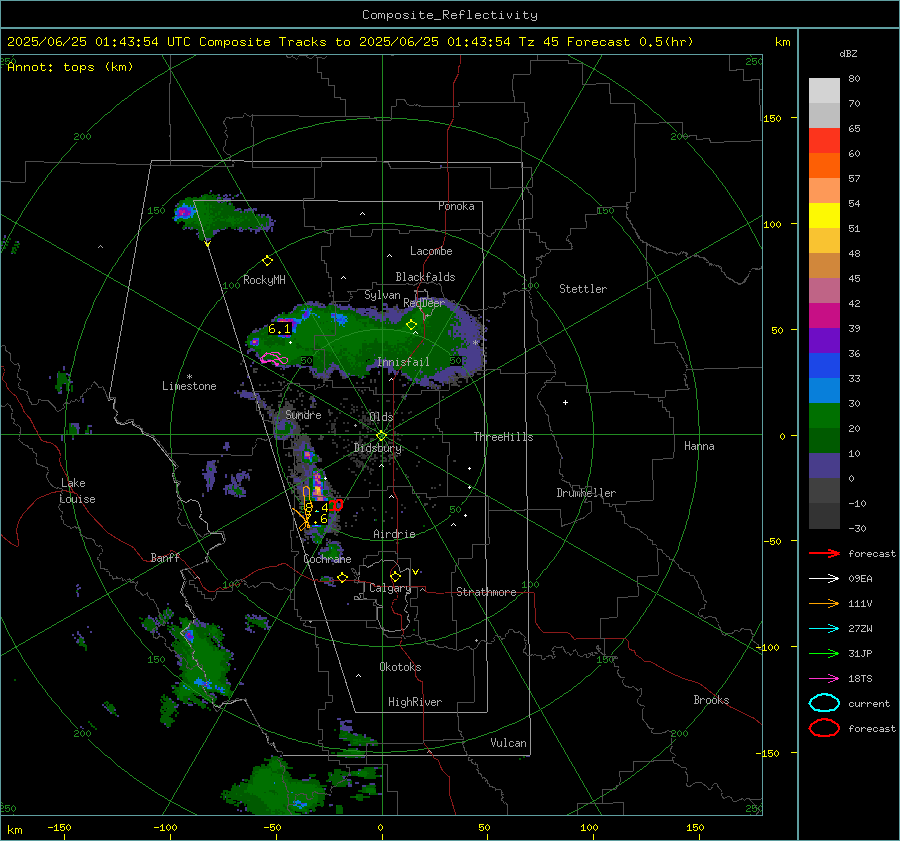Click the yellow diamond marker by RedDeer
This screenshot has width=900, height=841.
pos(411,325)
